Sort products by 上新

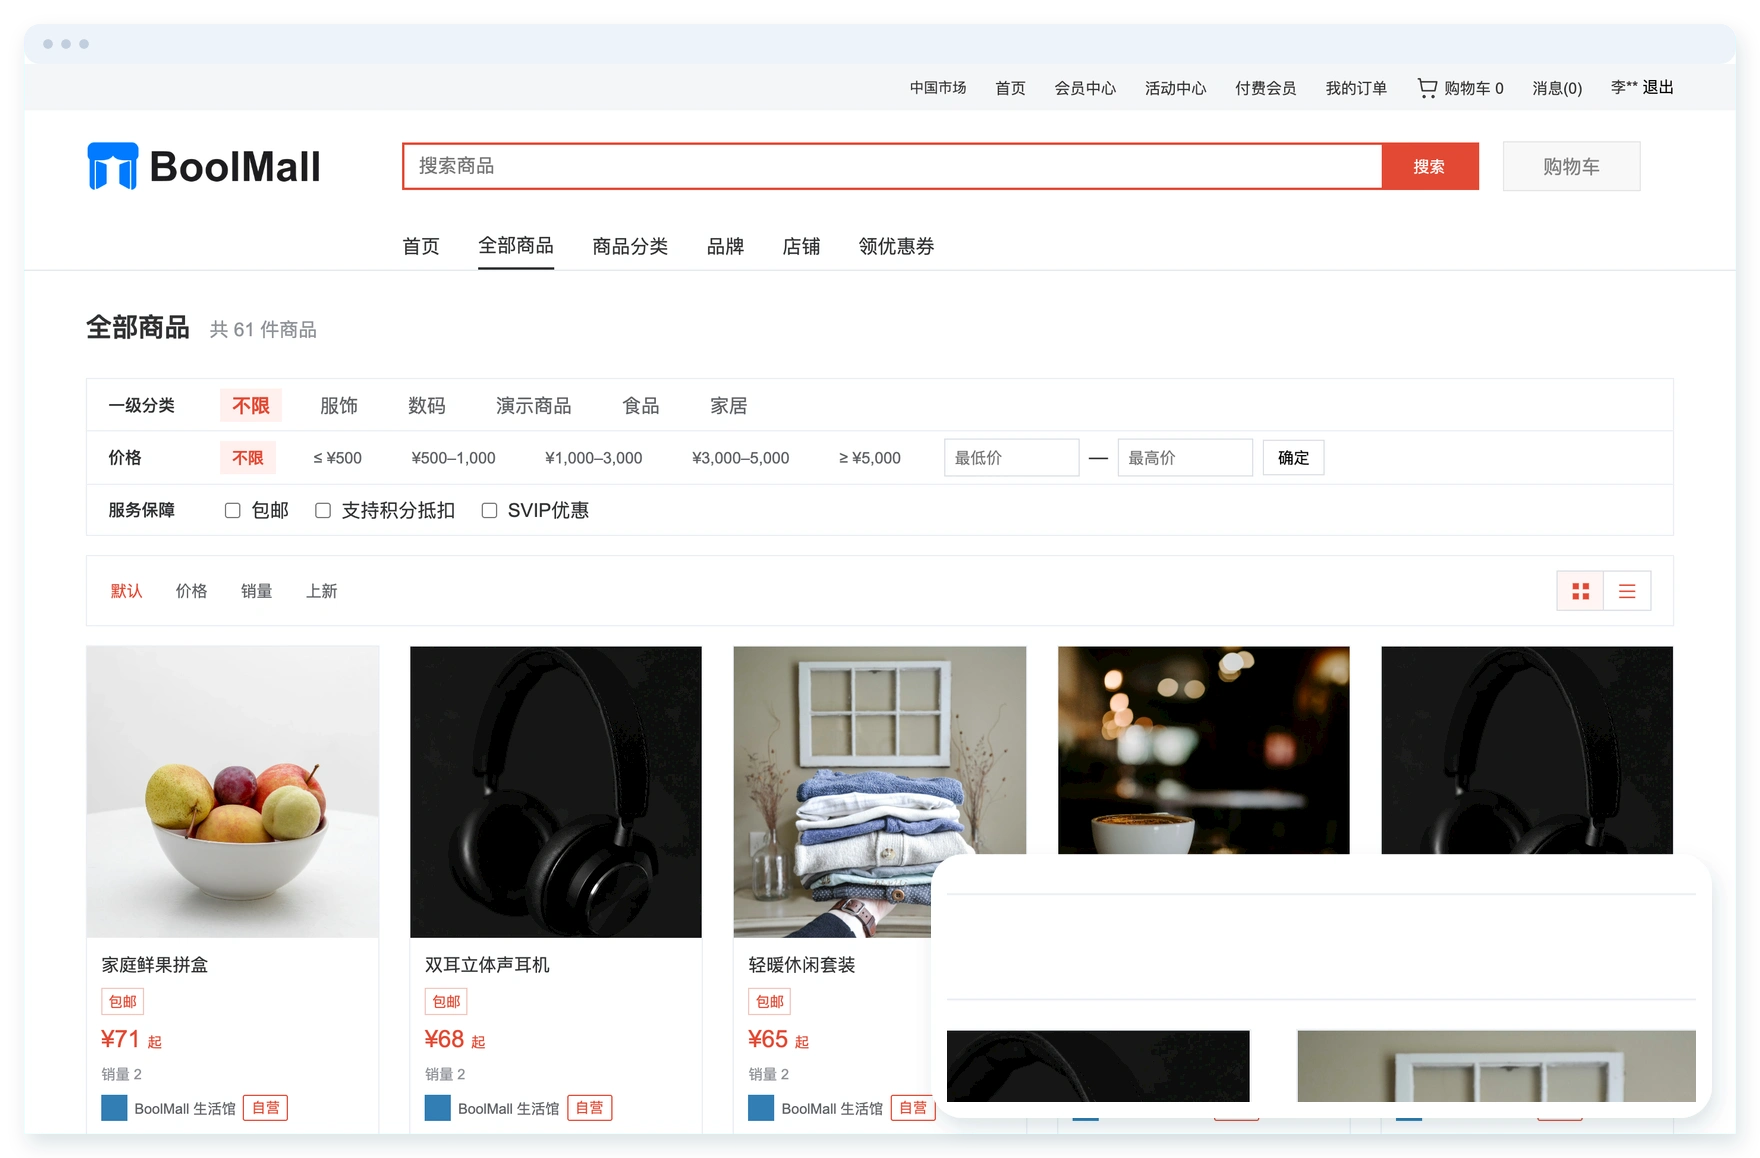point(322,591)
